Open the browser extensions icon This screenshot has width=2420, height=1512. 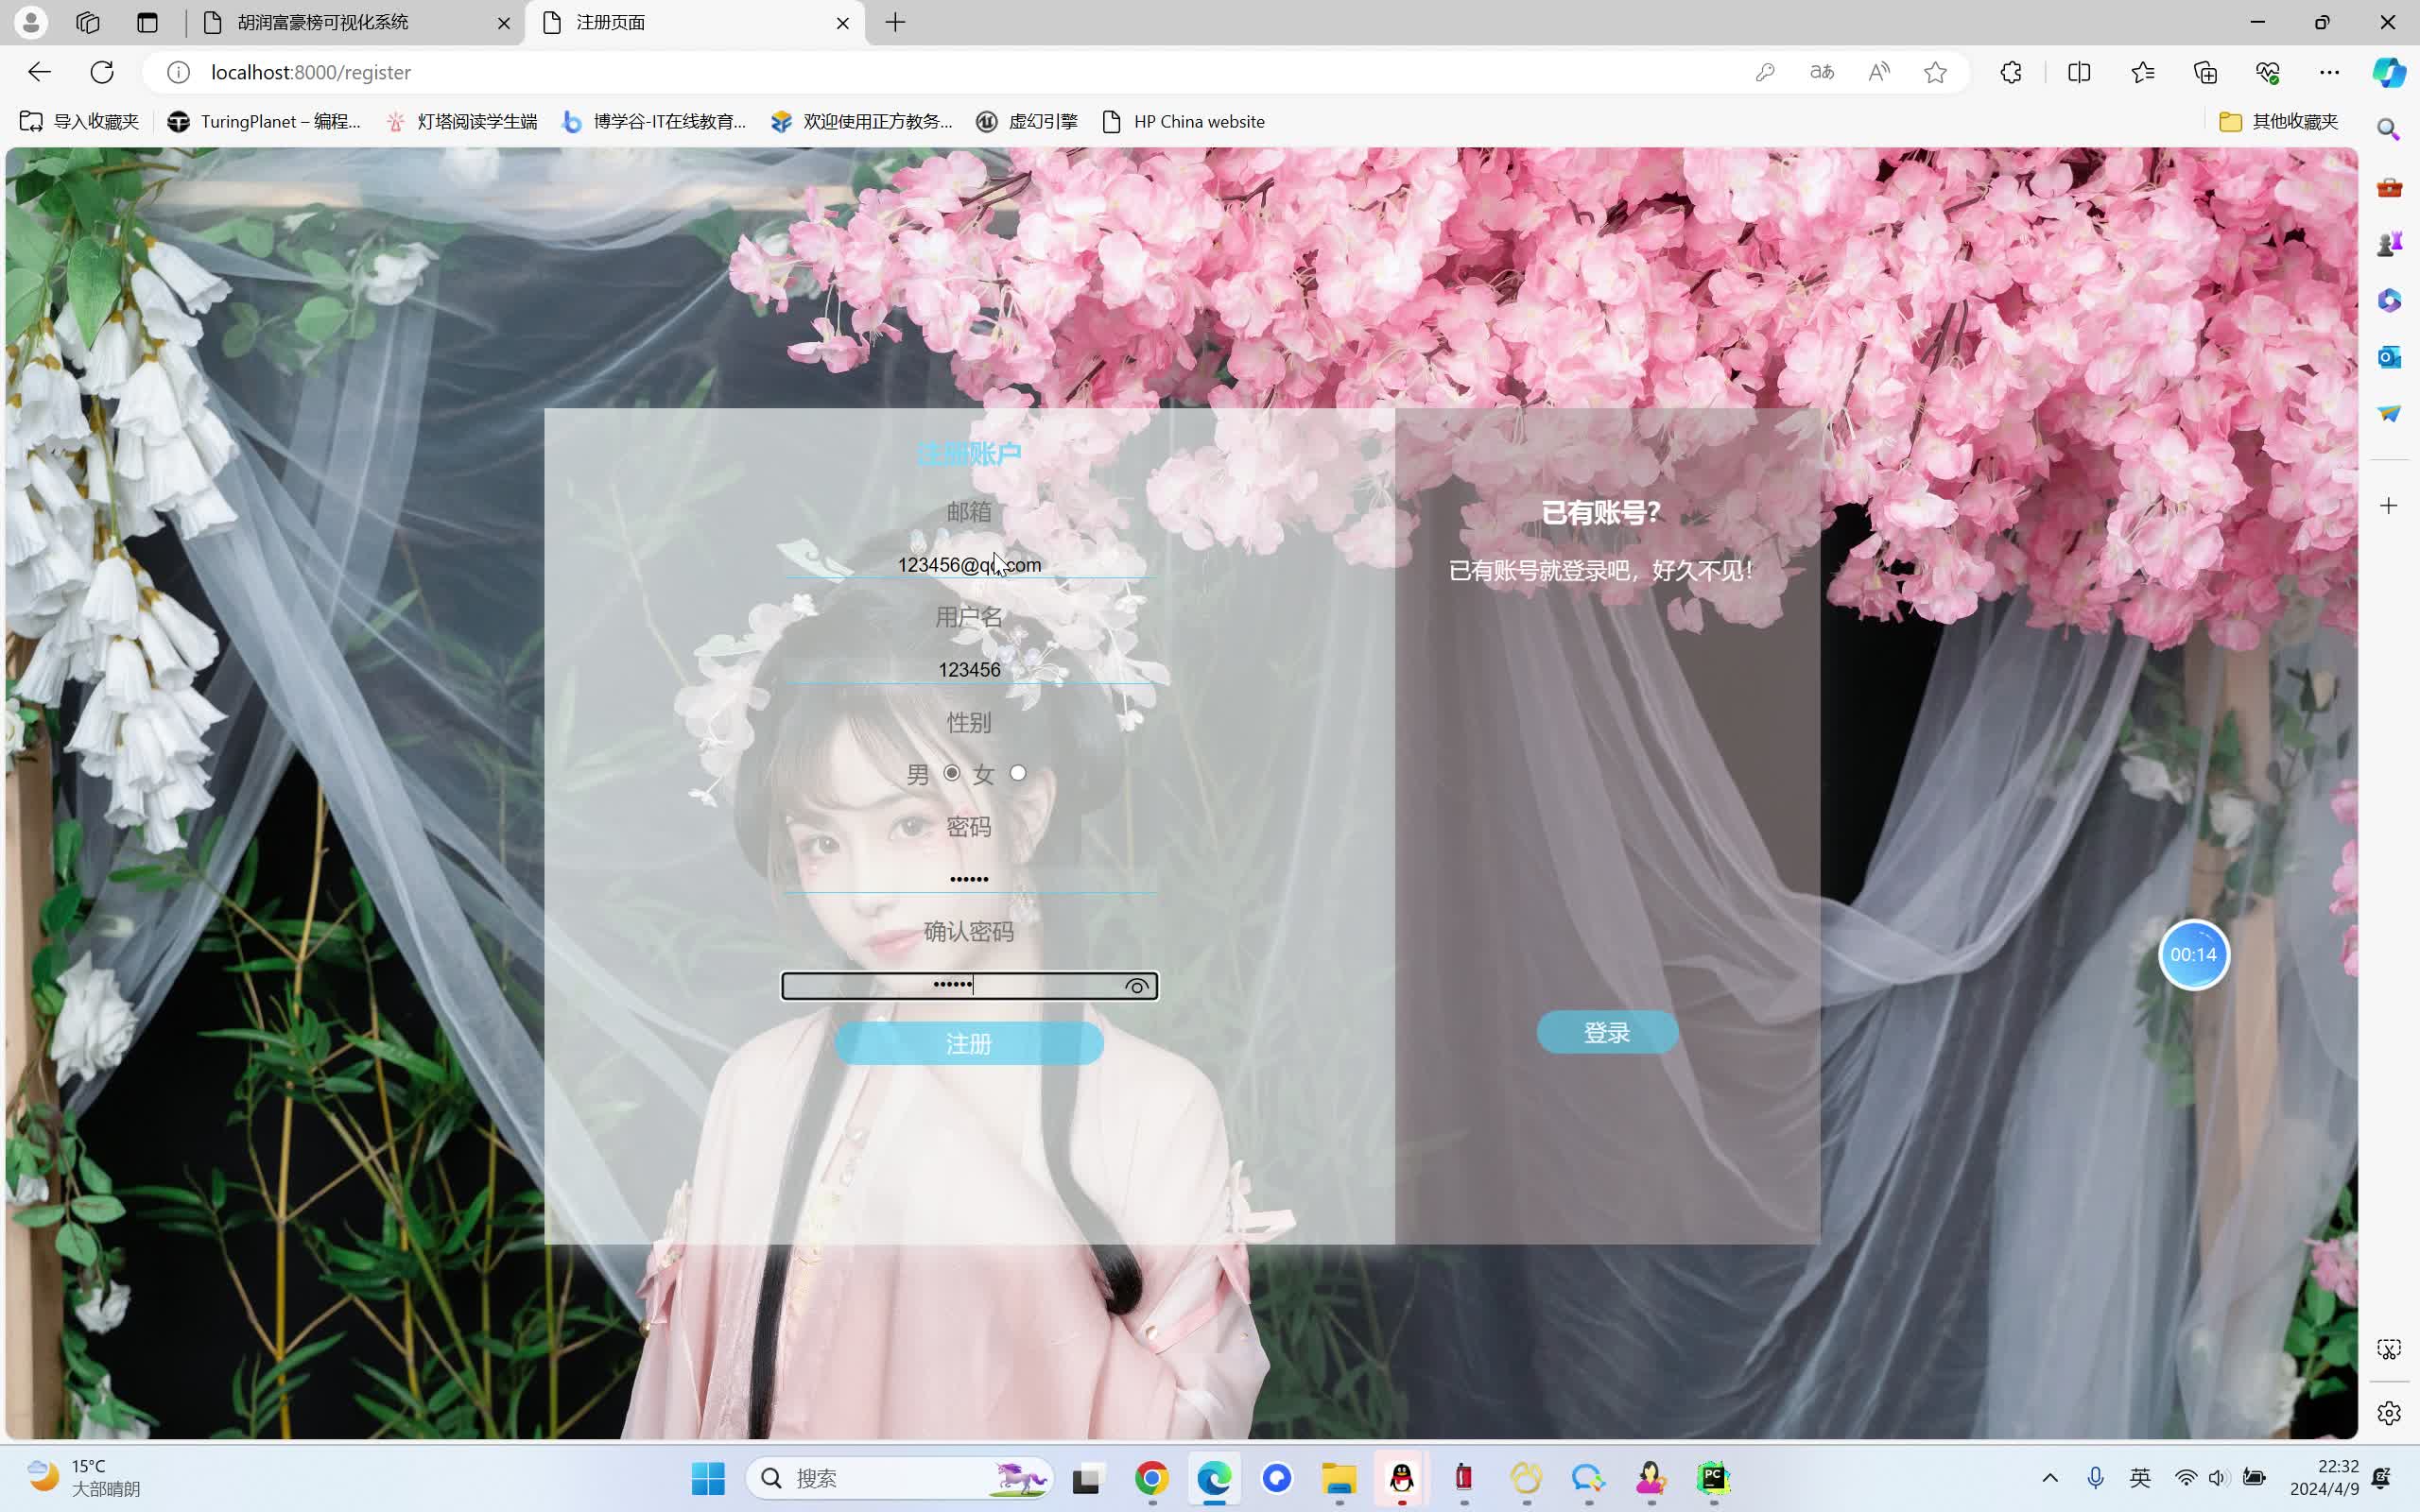coord(2011,72)
